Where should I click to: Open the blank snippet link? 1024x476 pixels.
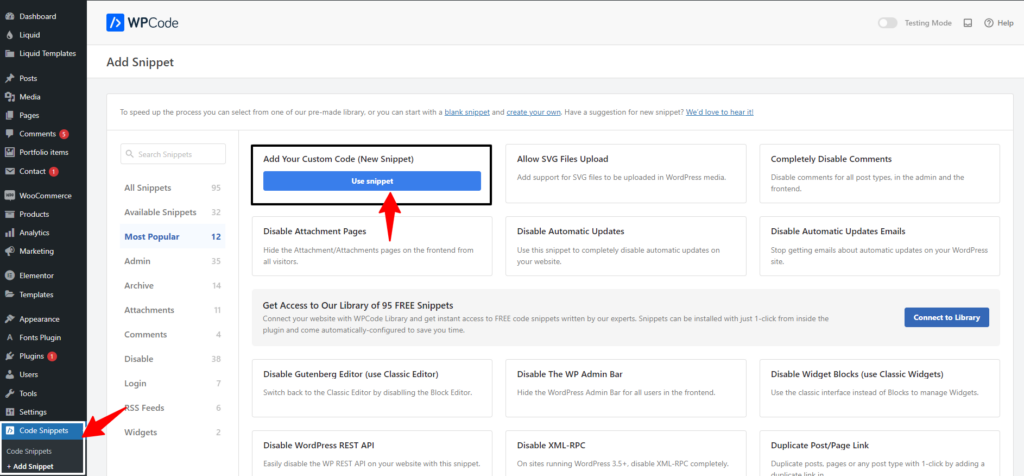468,112
